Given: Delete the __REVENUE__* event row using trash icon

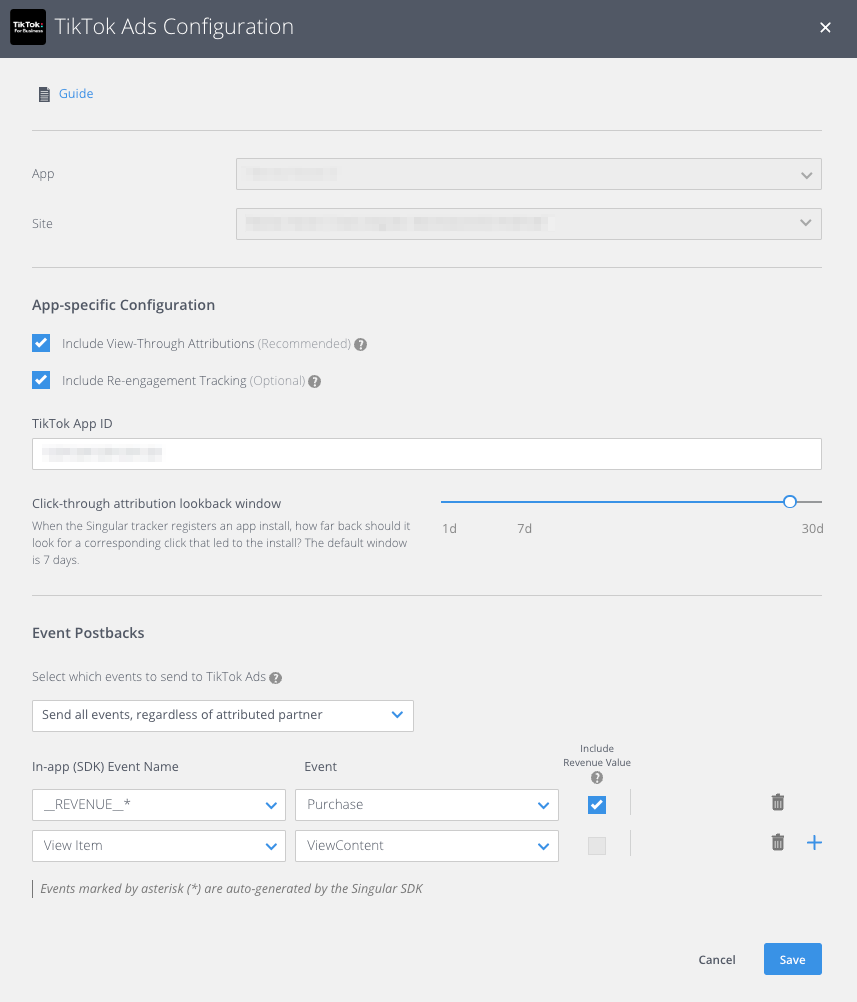Looking at the screenshot, I should coord(777,802).
